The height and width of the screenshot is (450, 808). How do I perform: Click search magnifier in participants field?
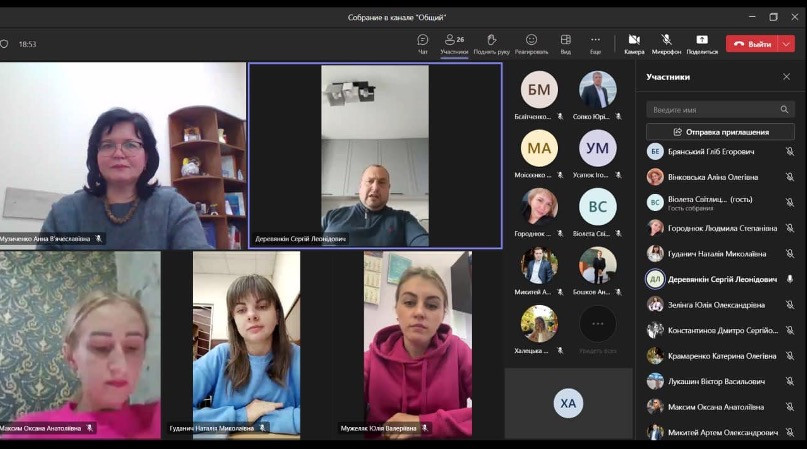click(x=784, y=110)
